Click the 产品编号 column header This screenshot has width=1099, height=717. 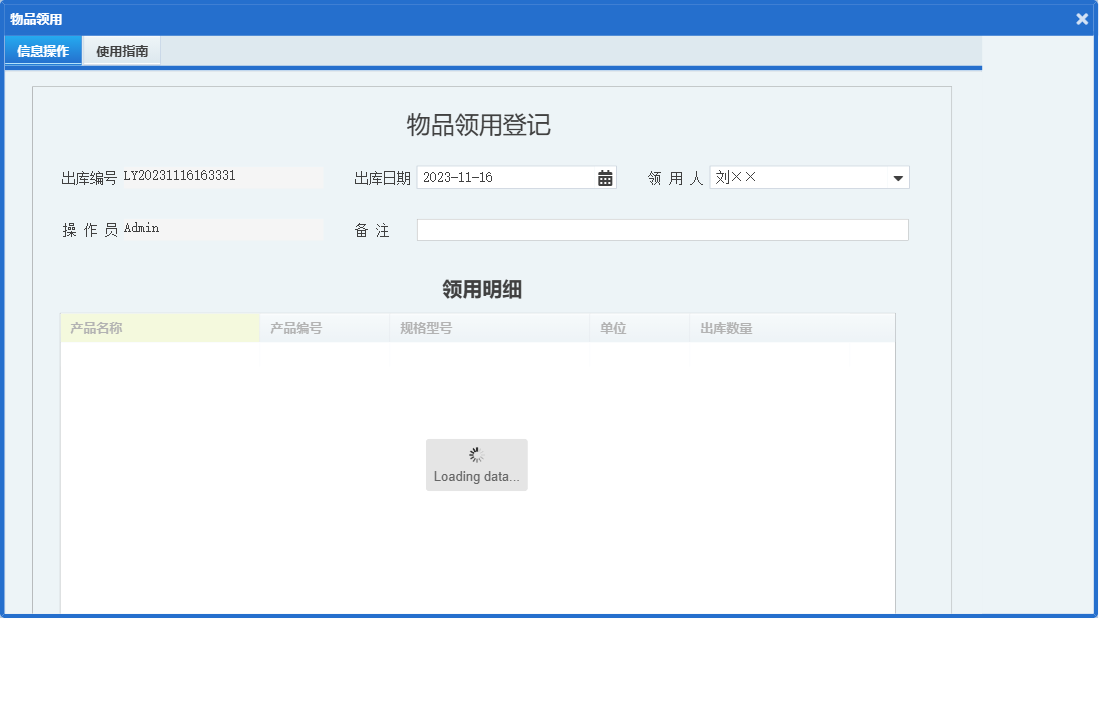point(323,327)
